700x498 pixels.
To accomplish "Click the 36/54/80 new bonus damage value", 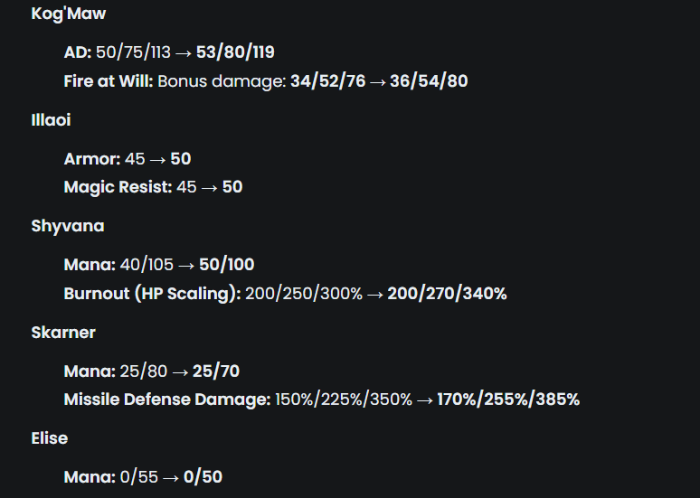I will 429,82.
